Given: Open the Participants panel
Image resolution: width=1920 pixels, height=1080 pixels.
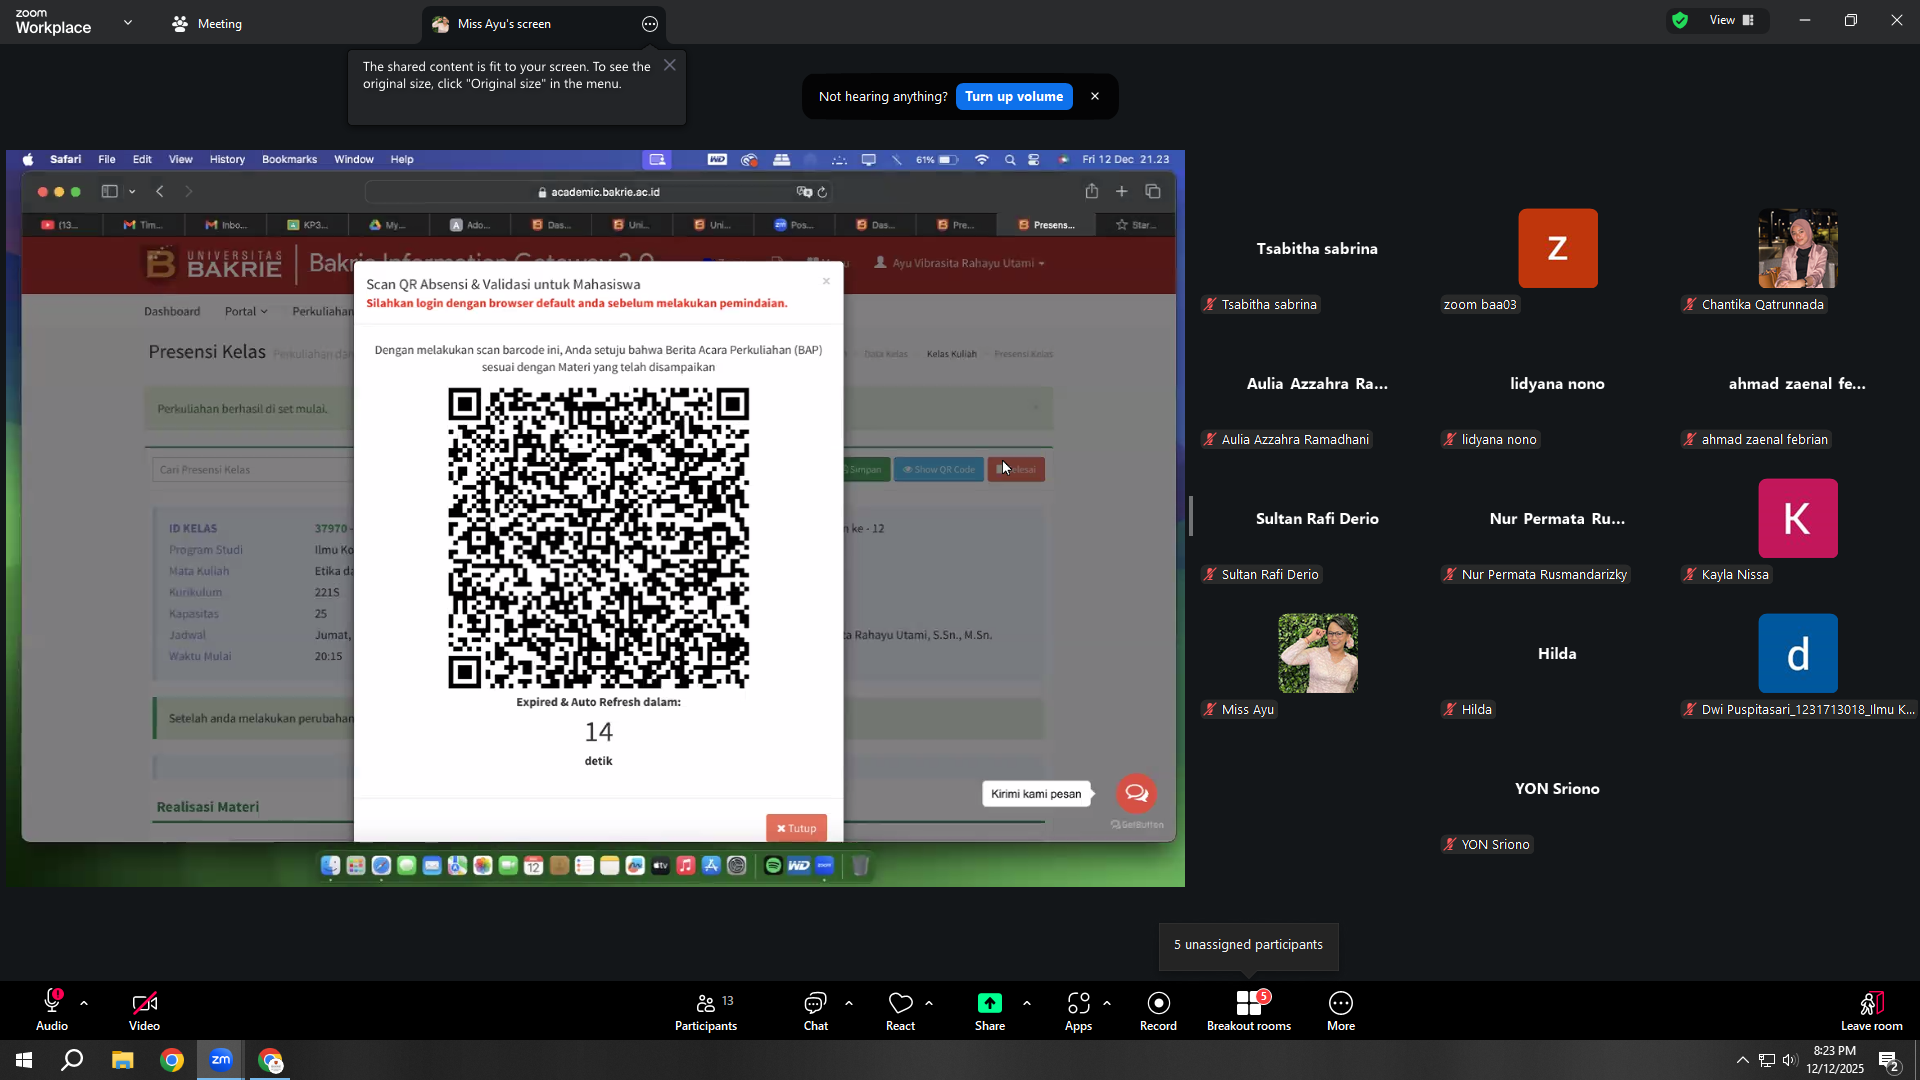Looking at the screenshot, I should coord(706,1010).
